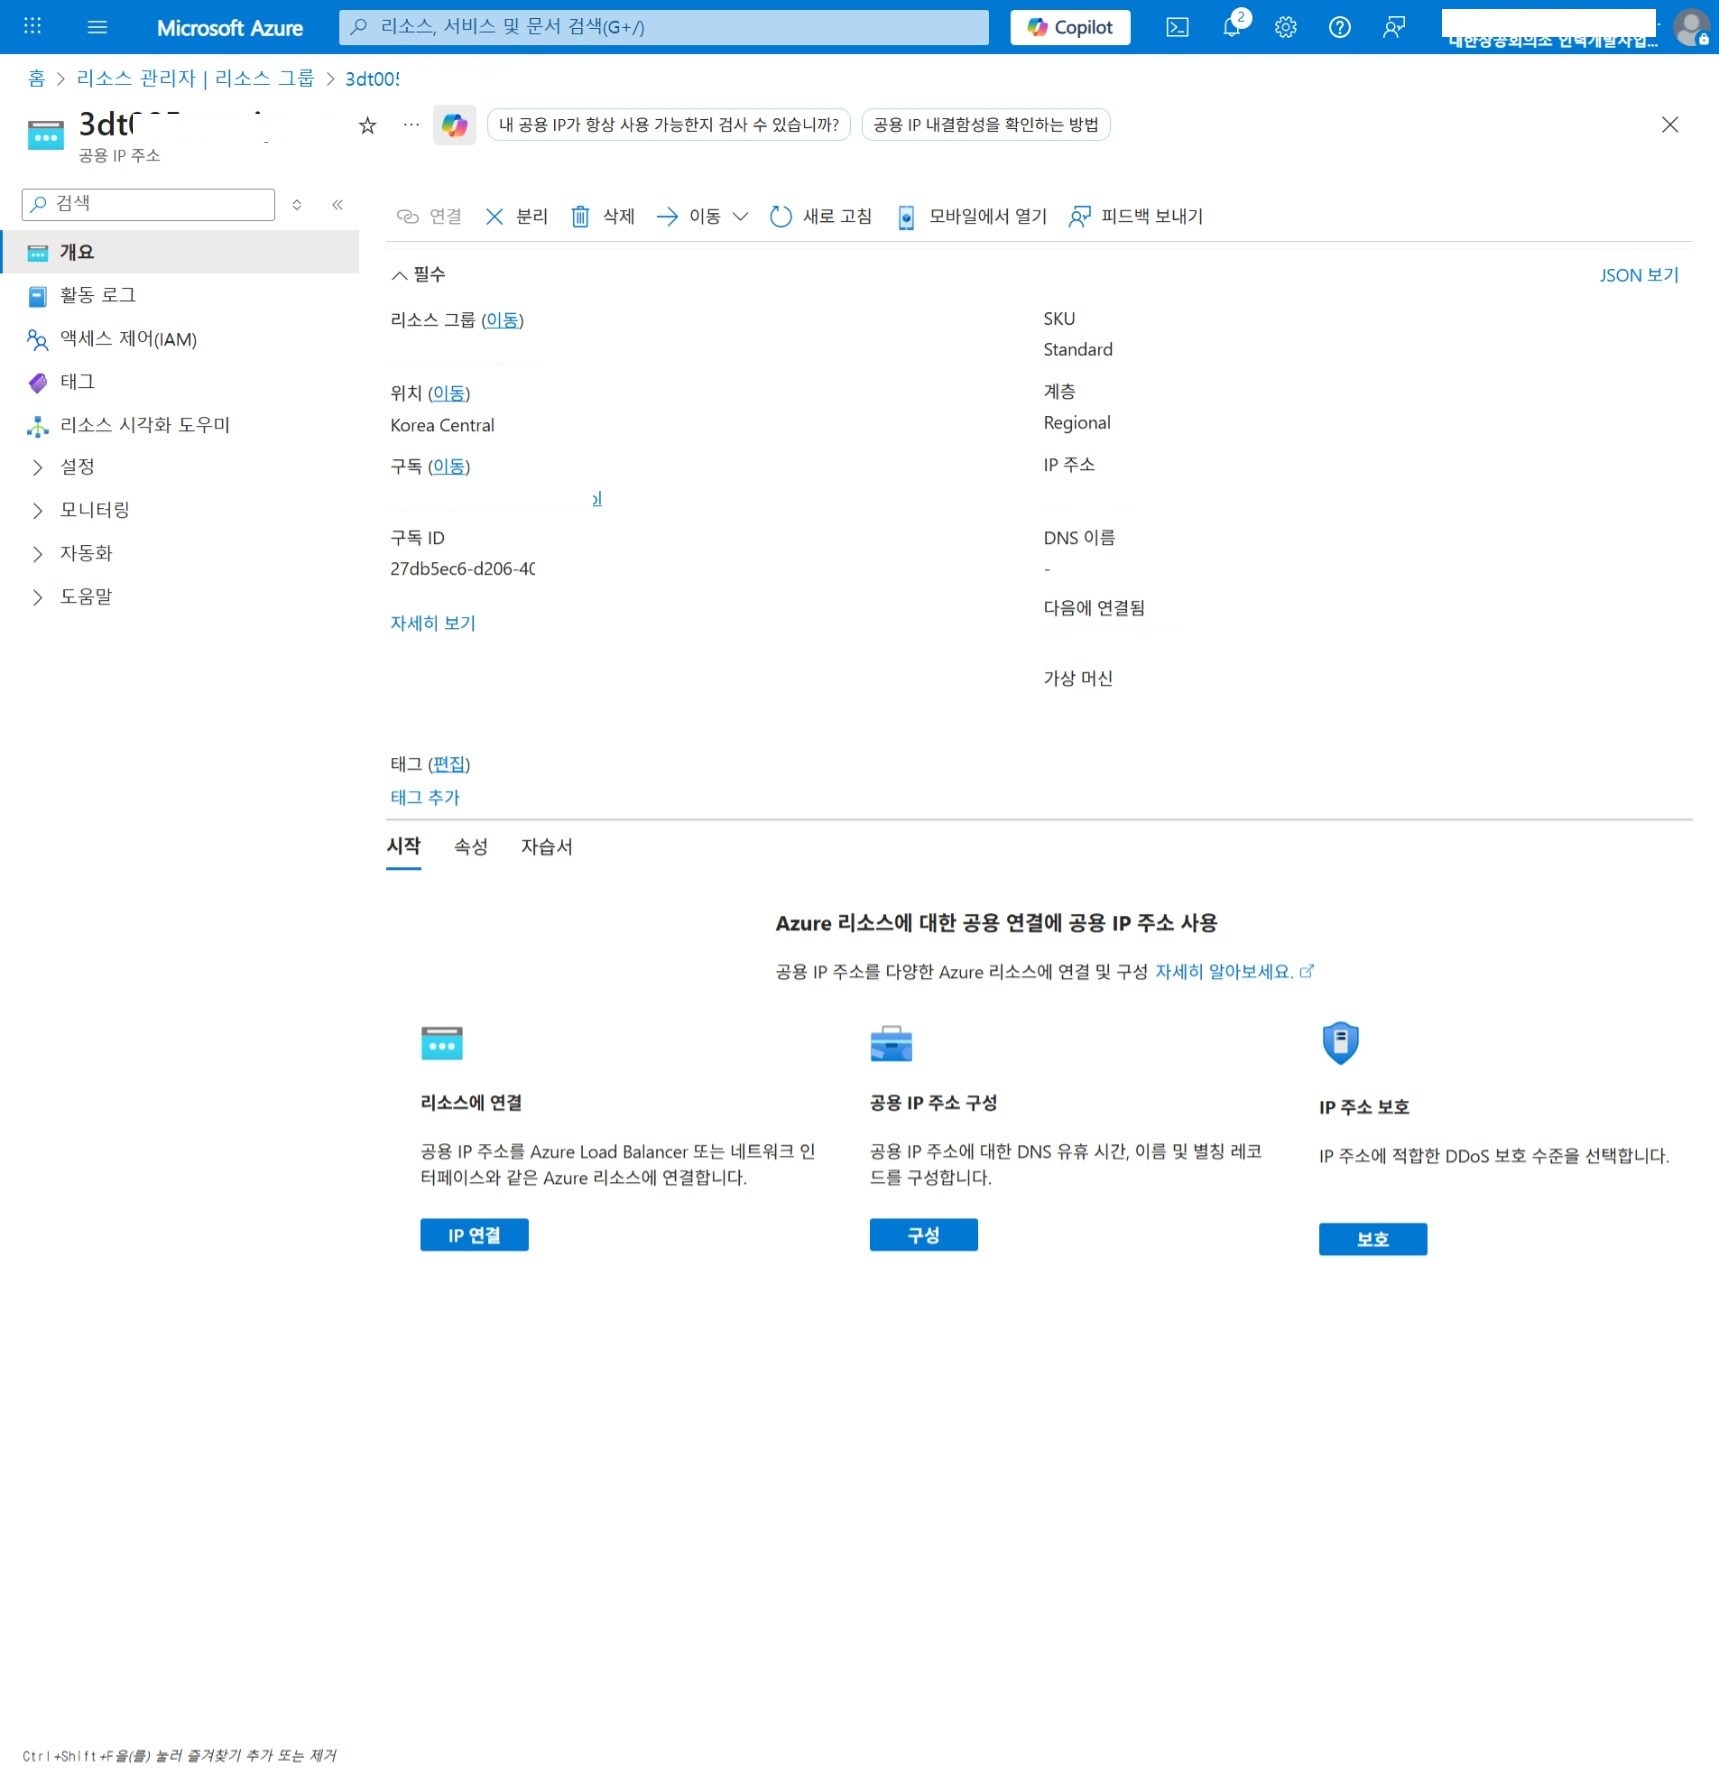1719x1769 pixels.
Task: Click the 분리 dissociate icon
Action: tap(494, 217)
